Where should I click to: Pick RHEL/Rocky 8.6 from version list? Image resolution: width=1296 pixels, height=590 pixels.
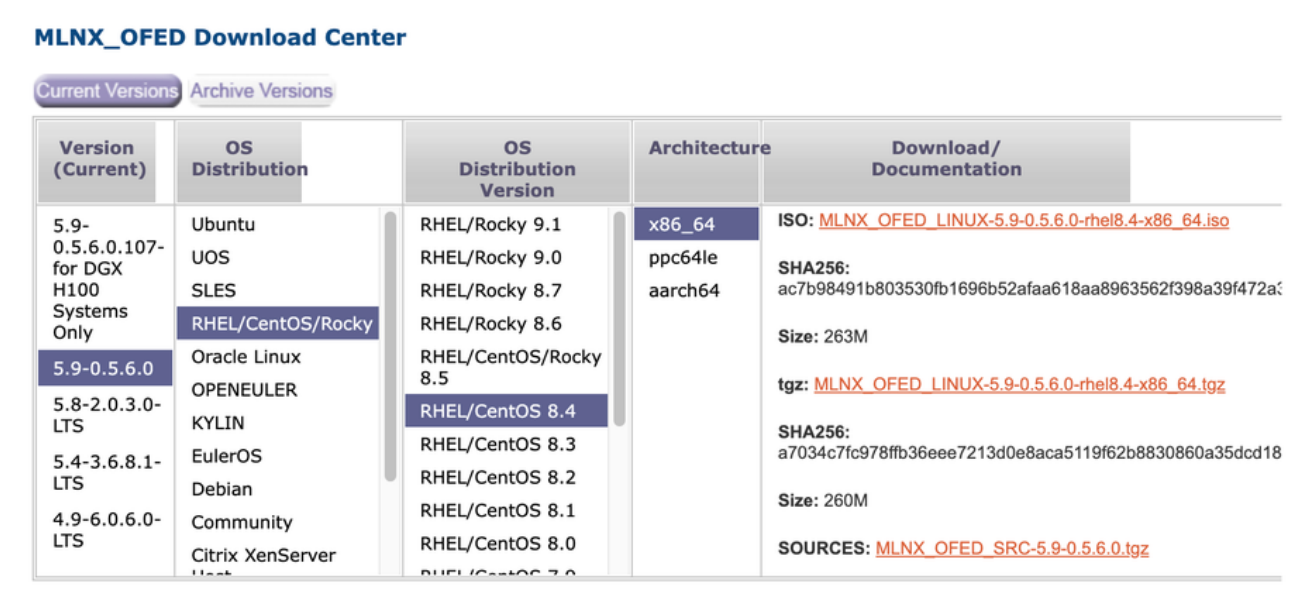491,323
